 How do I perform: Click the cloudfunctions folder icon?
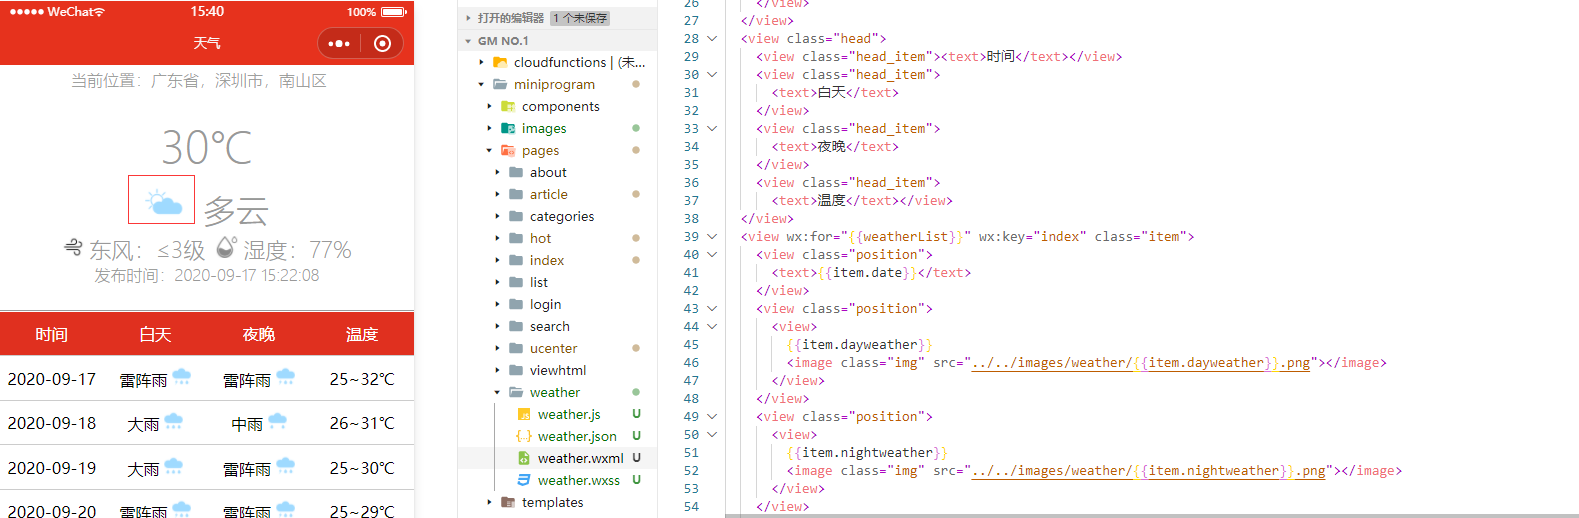(x=500, y=62)
